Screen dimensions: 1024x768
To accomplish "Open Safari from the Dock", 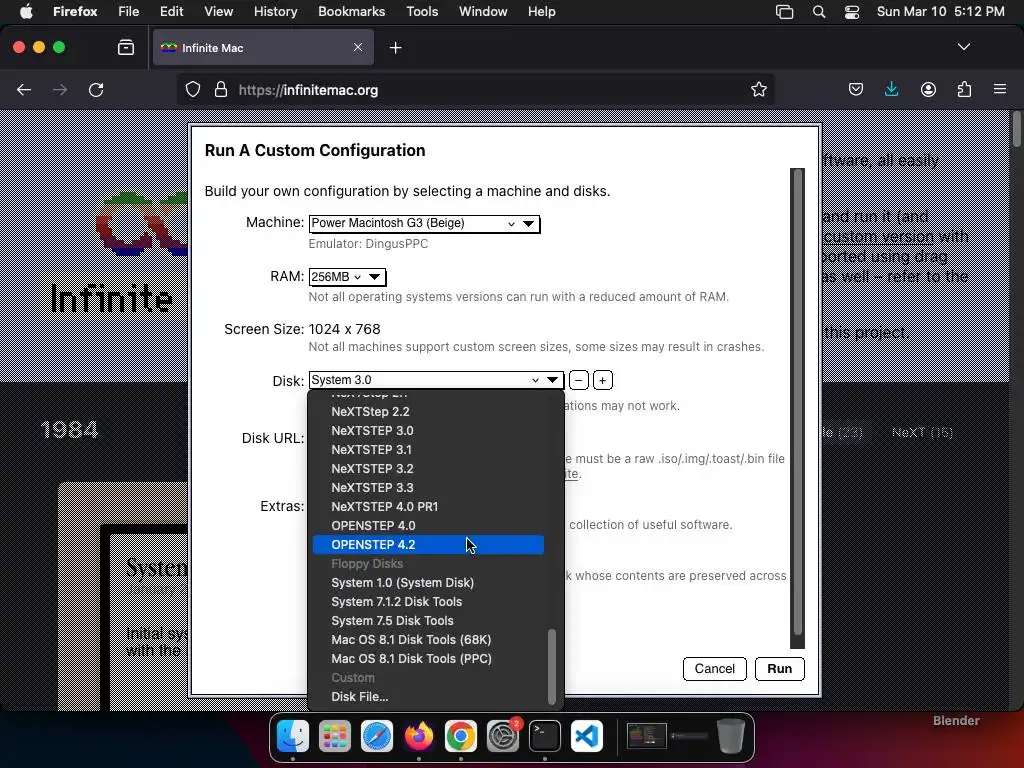I will coord(377,736).
